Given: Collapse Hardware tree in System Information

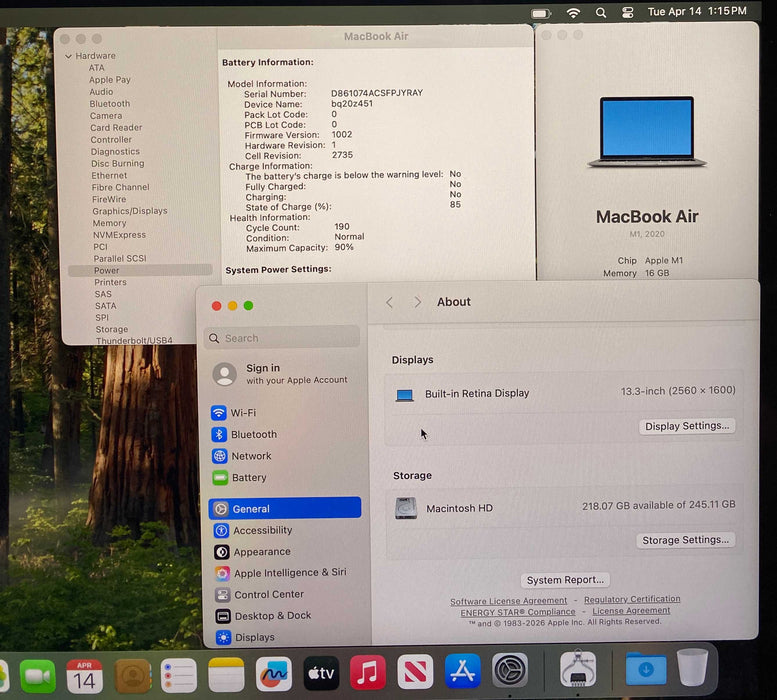Looking at the screenshot, I should click(x=68, y=56).
